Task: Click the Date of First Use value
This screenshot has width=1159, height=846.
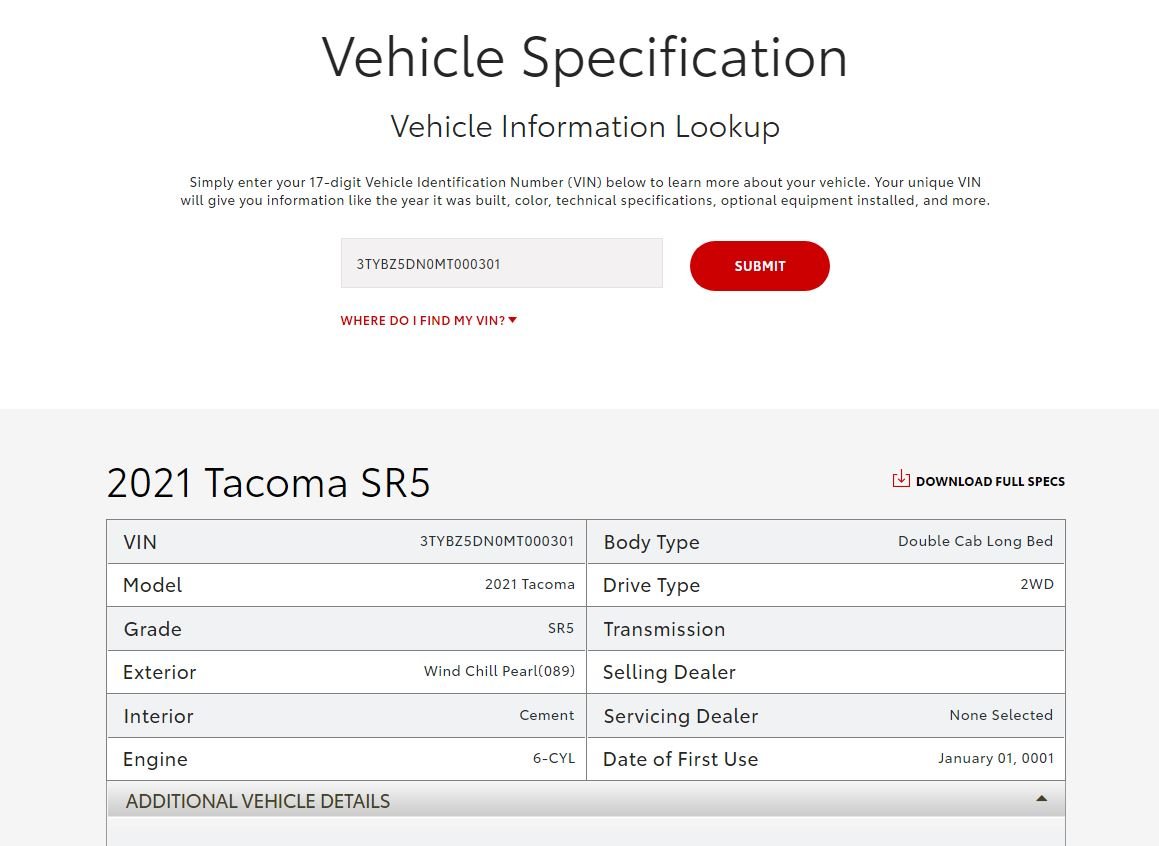Action: (x=996, y=758)
